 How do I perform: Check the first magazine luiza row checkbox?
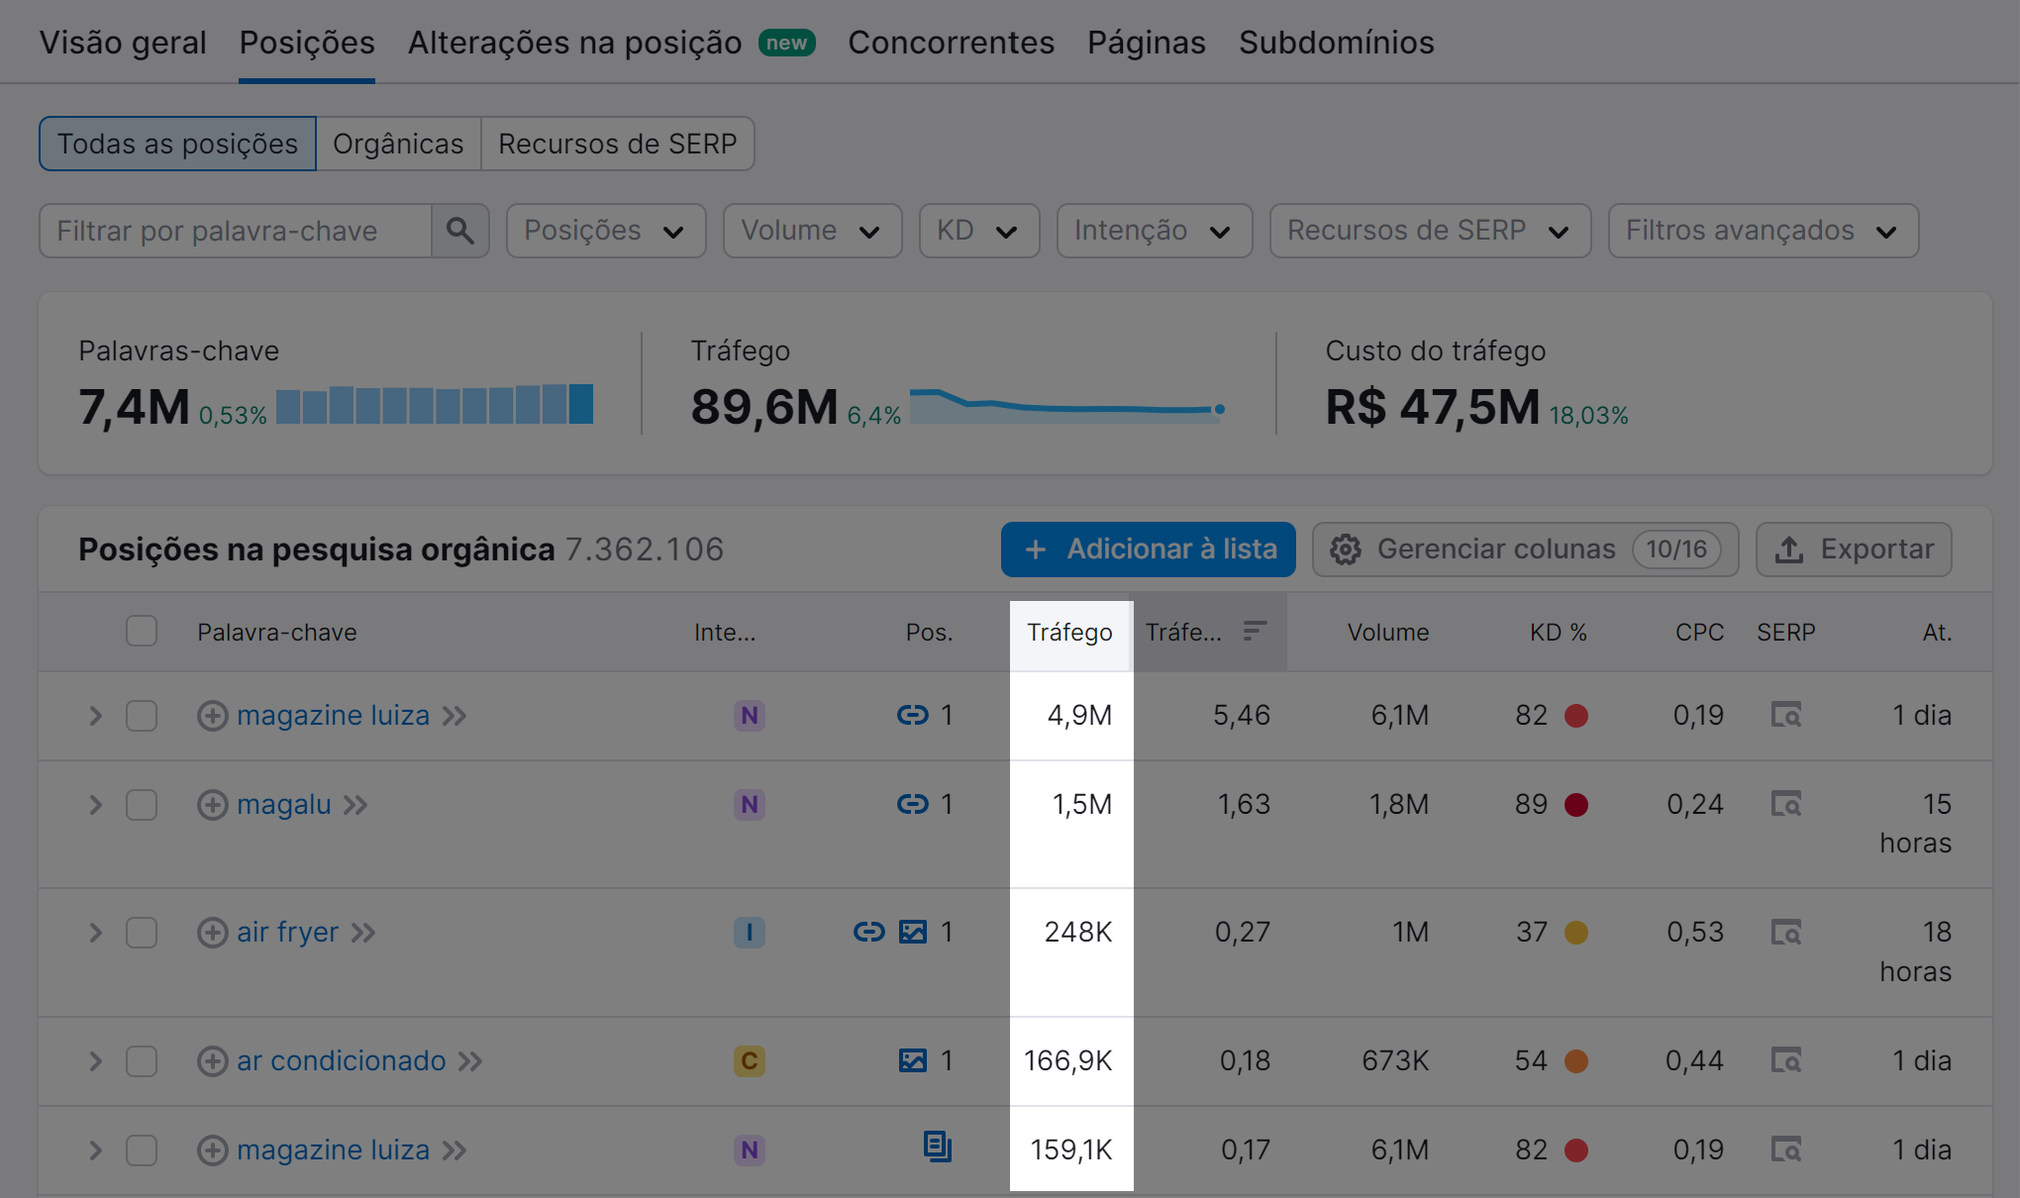(142, 716)
